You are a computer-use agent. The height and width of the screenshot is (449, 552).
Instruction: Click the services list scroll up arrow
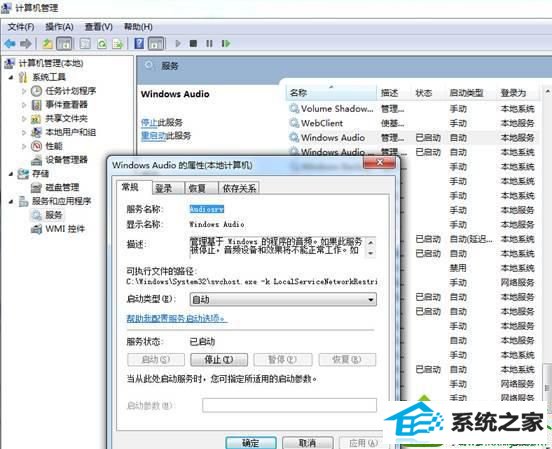click(547, 92)
